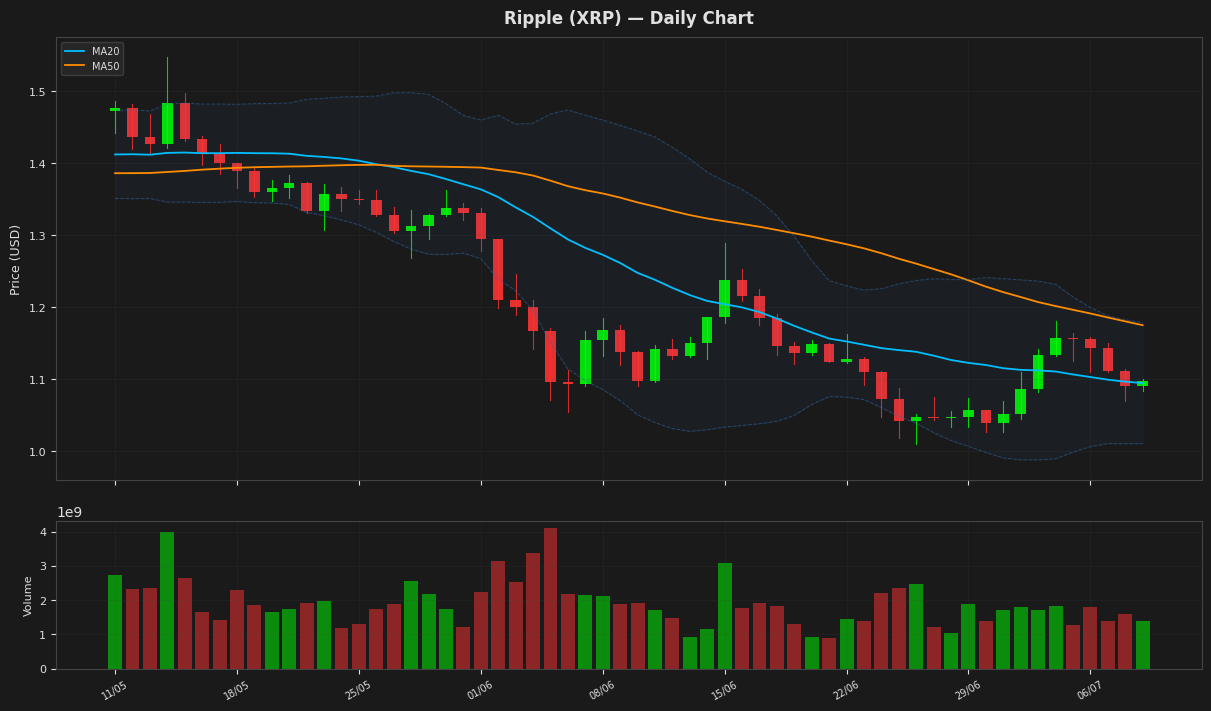
Task: Click the 1.2 price axis tick label
Action: [38, 308]
